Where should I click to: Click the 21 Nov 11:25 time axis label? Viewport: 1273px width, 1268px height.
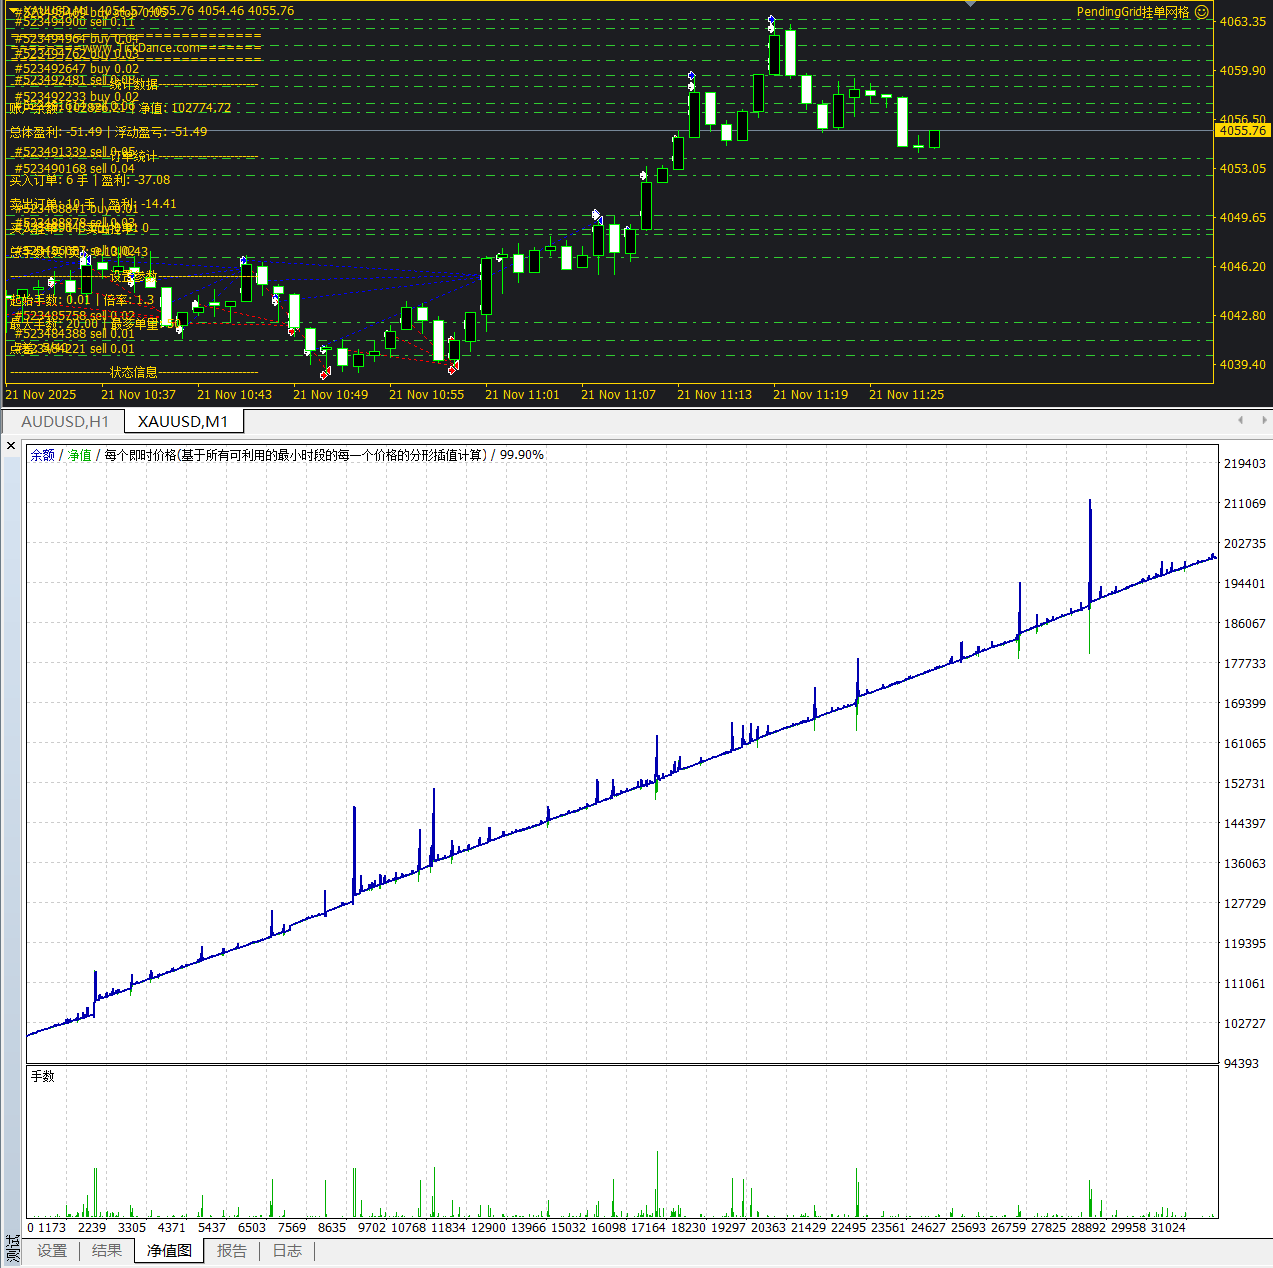[x=906, y=395]
